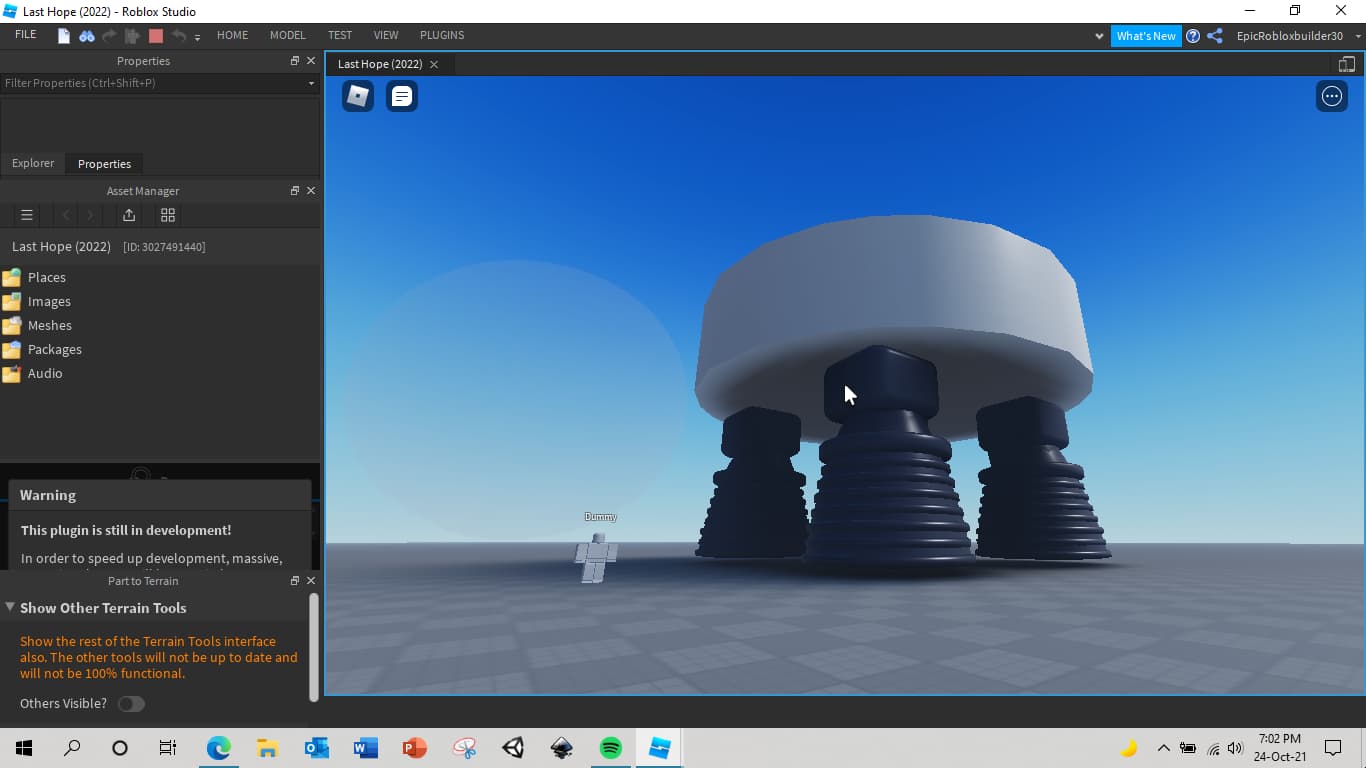Open the Filter Properties dropdown arrow

point(311,83)
